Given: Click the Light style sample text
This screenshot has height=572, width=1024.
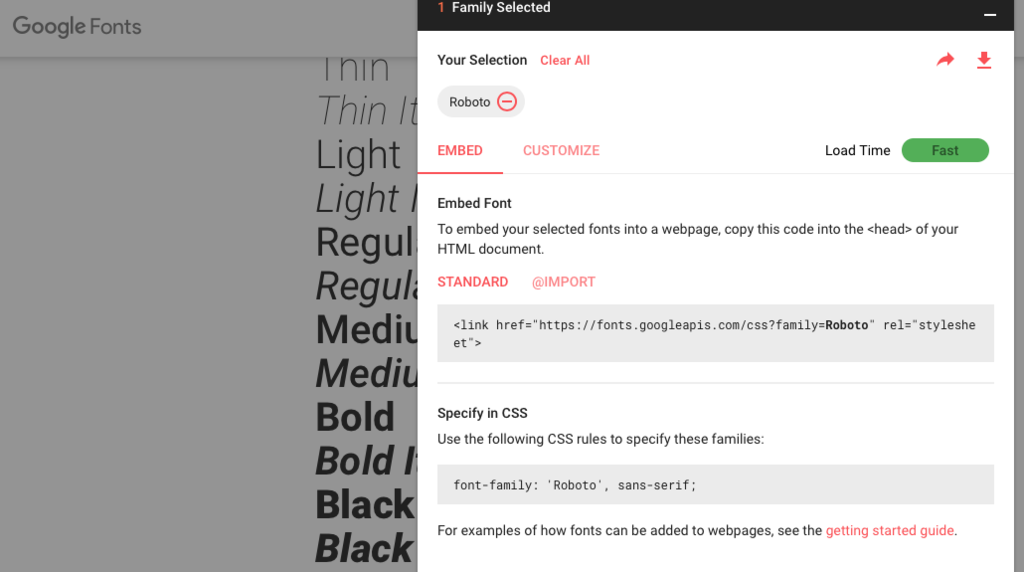Looking at the screenshot, I should [358, 155].
